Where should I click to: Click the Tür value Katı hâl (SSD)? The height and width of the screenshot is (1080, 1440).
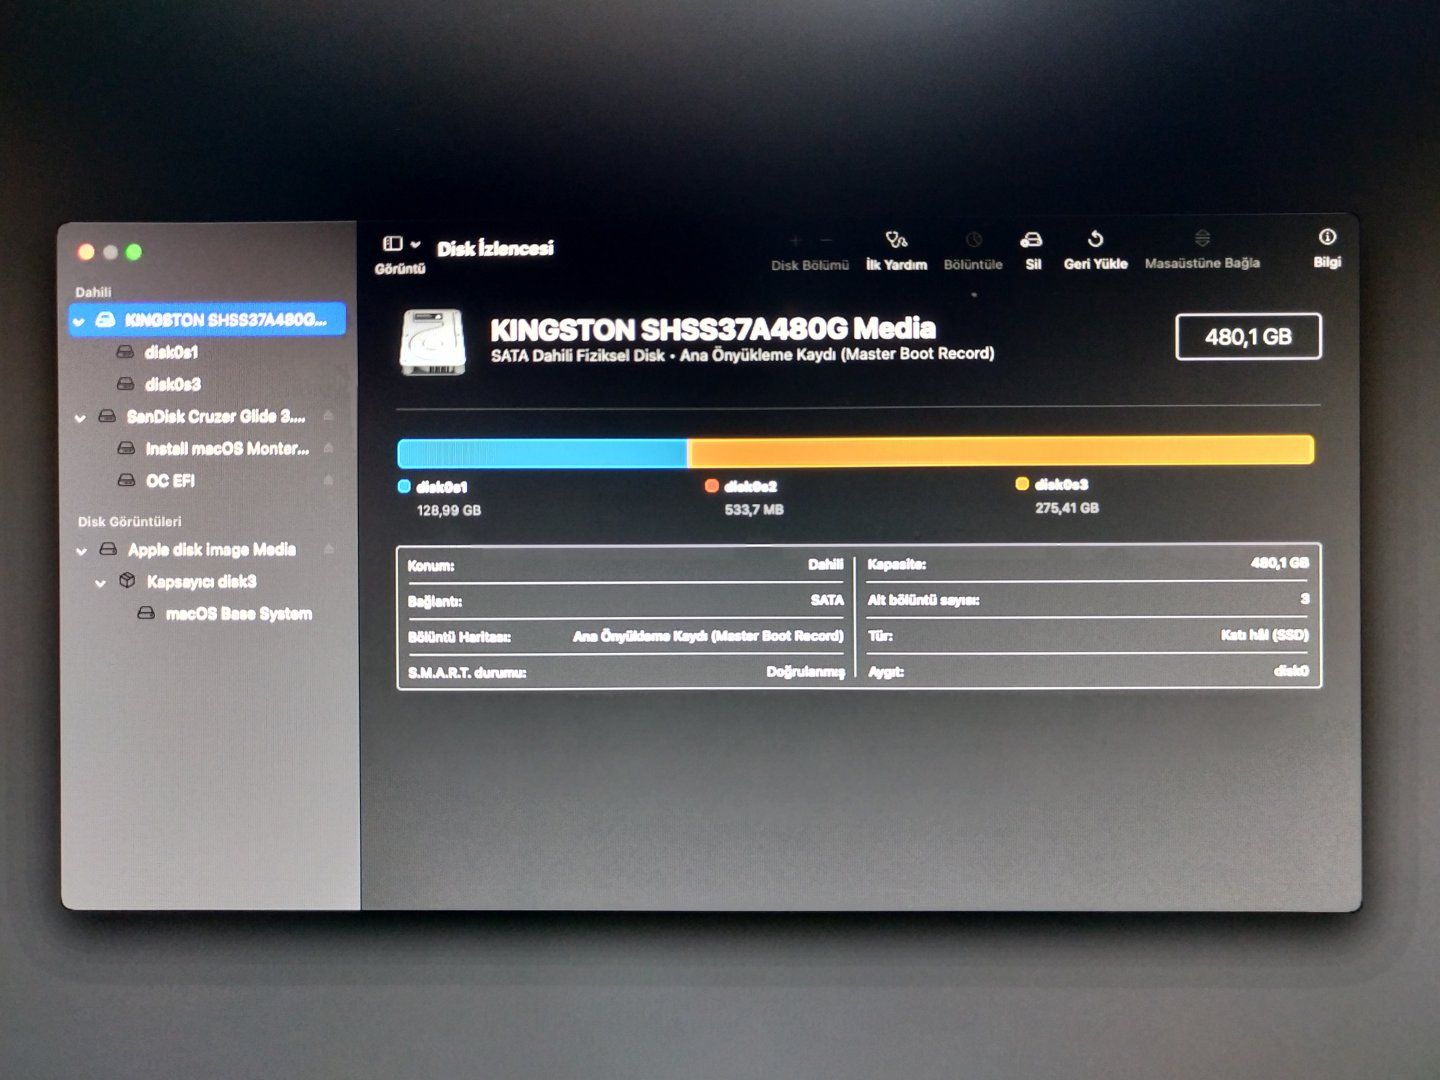point(1264,635)
